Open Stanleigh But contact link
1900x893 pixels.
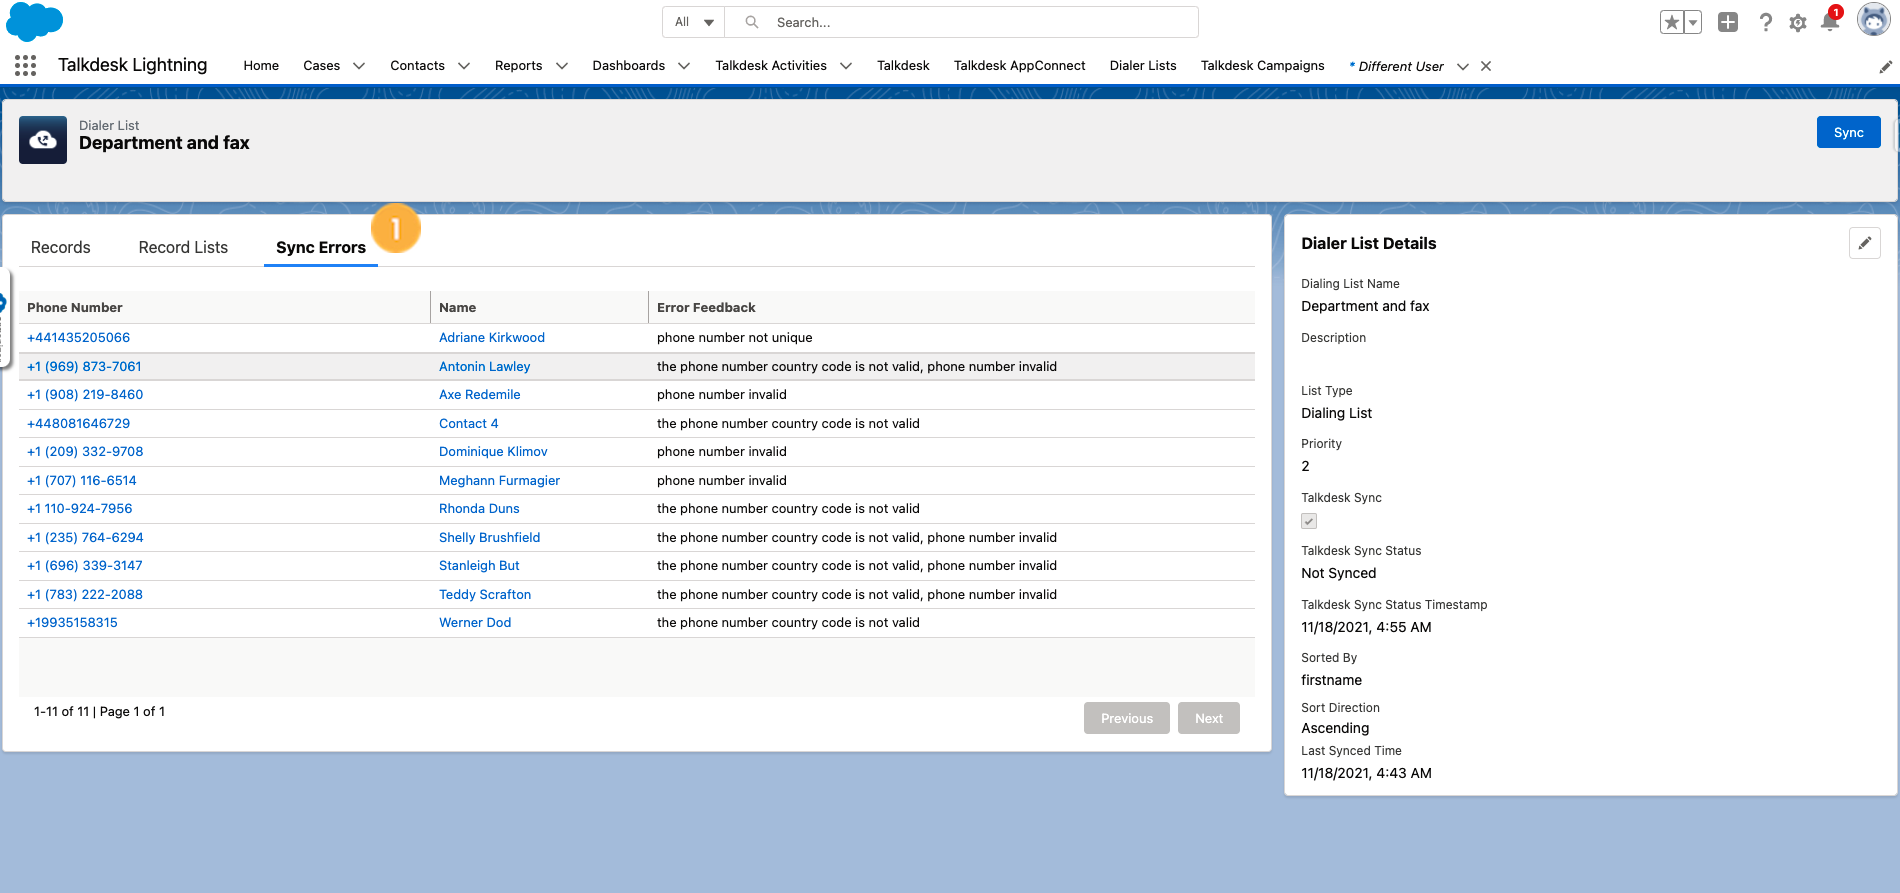pyautogui.click(x=479, y=566)
